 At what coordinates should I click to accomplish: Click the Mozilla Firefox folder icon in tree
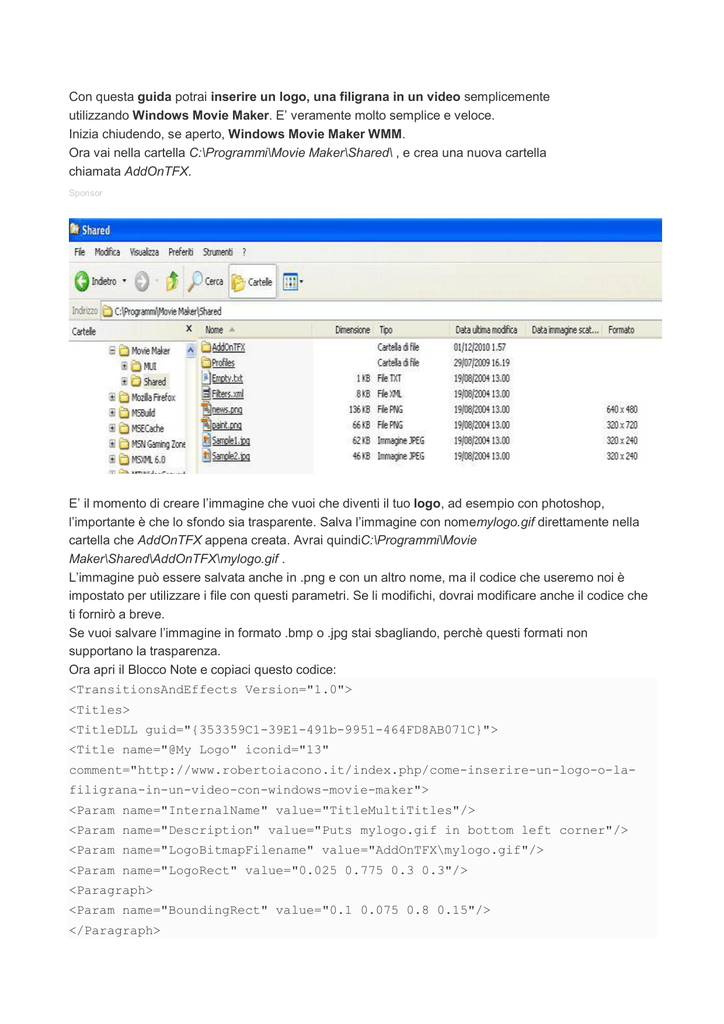tap(124, 397)
